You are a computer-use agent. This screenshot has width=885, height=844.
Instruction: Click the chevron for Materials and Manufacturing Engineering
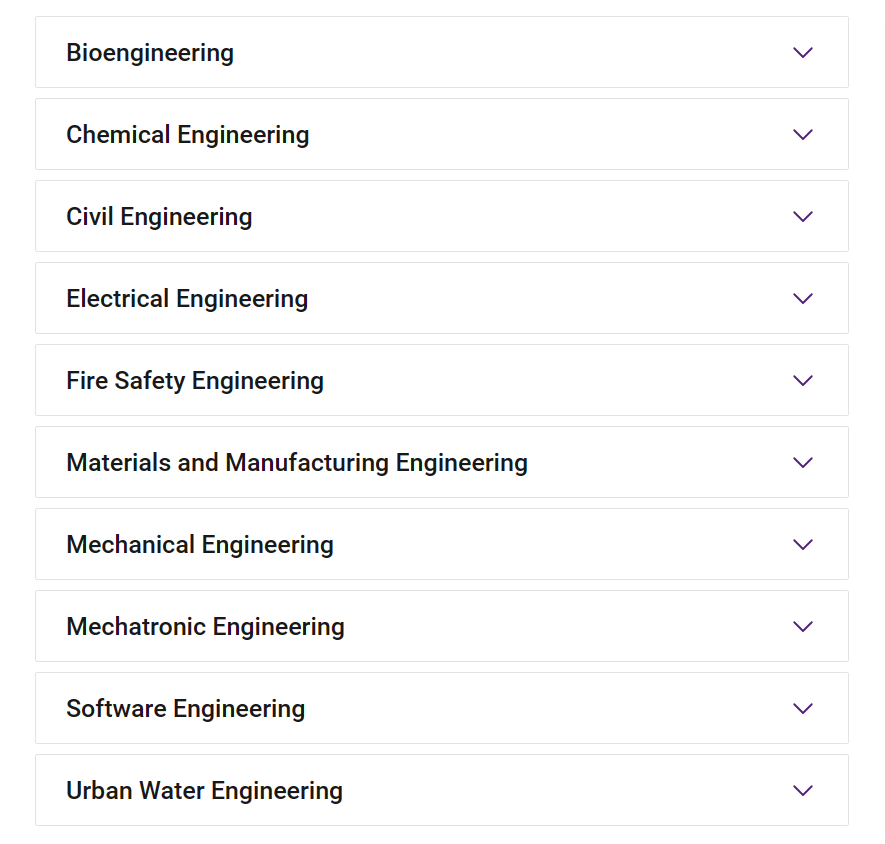point(803,462)
